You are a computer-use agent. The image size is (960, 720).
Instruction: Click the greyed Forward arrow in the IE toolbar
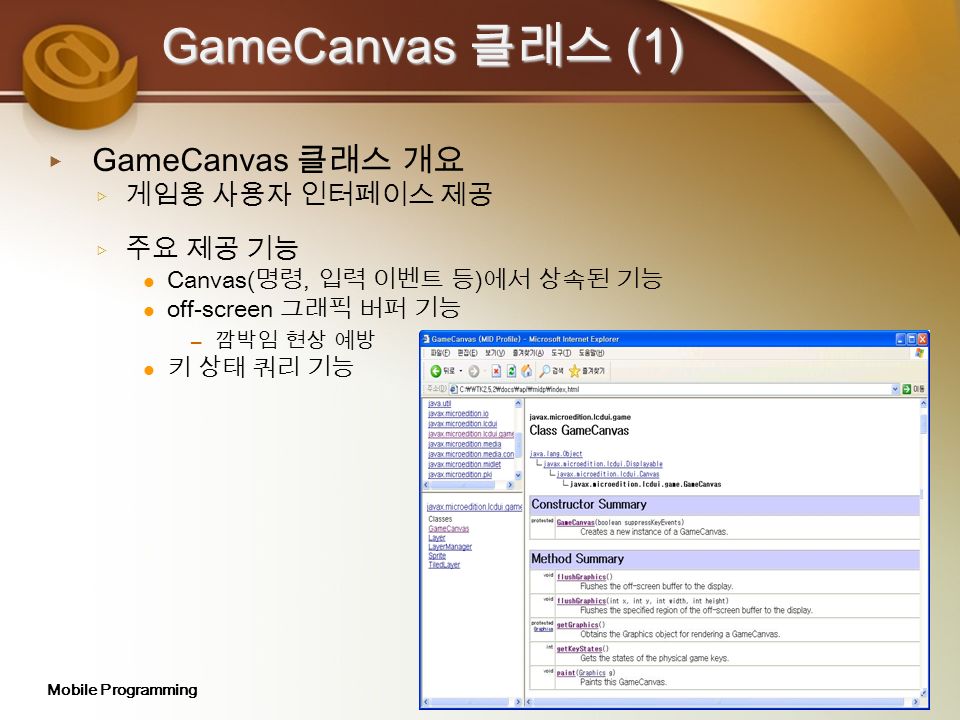tap(473, 371)
